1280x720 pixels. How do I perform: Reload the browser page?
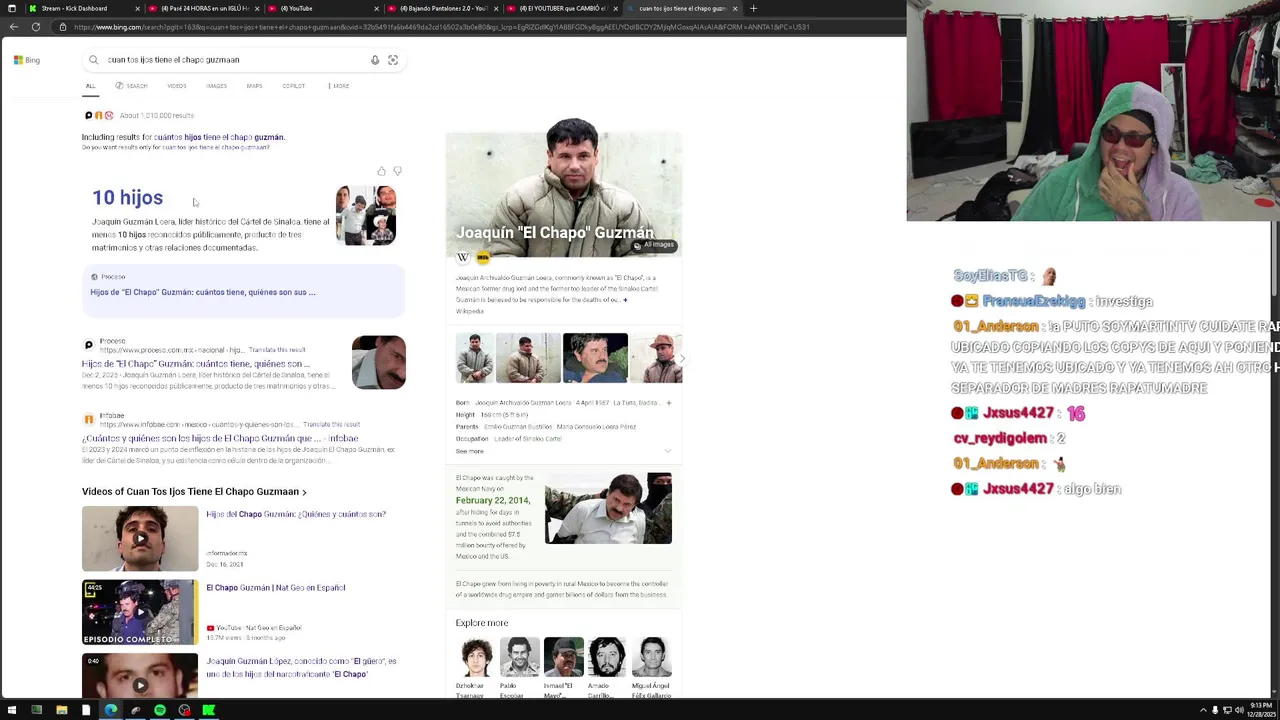tap(36, 27)
